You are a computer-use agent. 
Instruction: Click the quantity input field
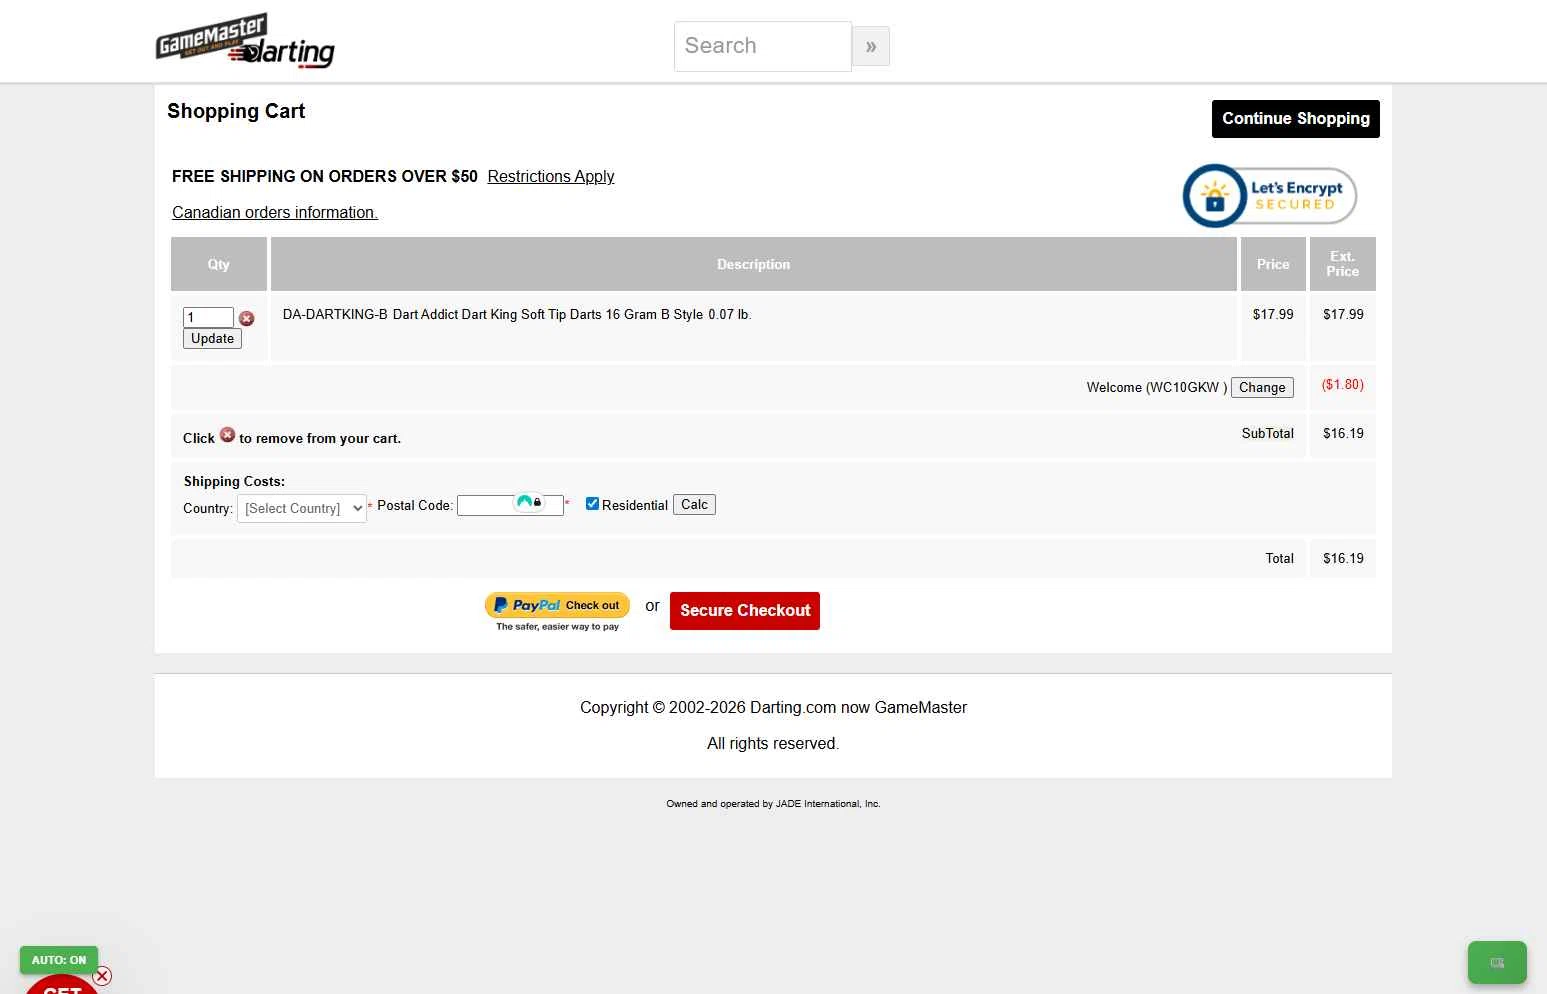coord(208,317)
